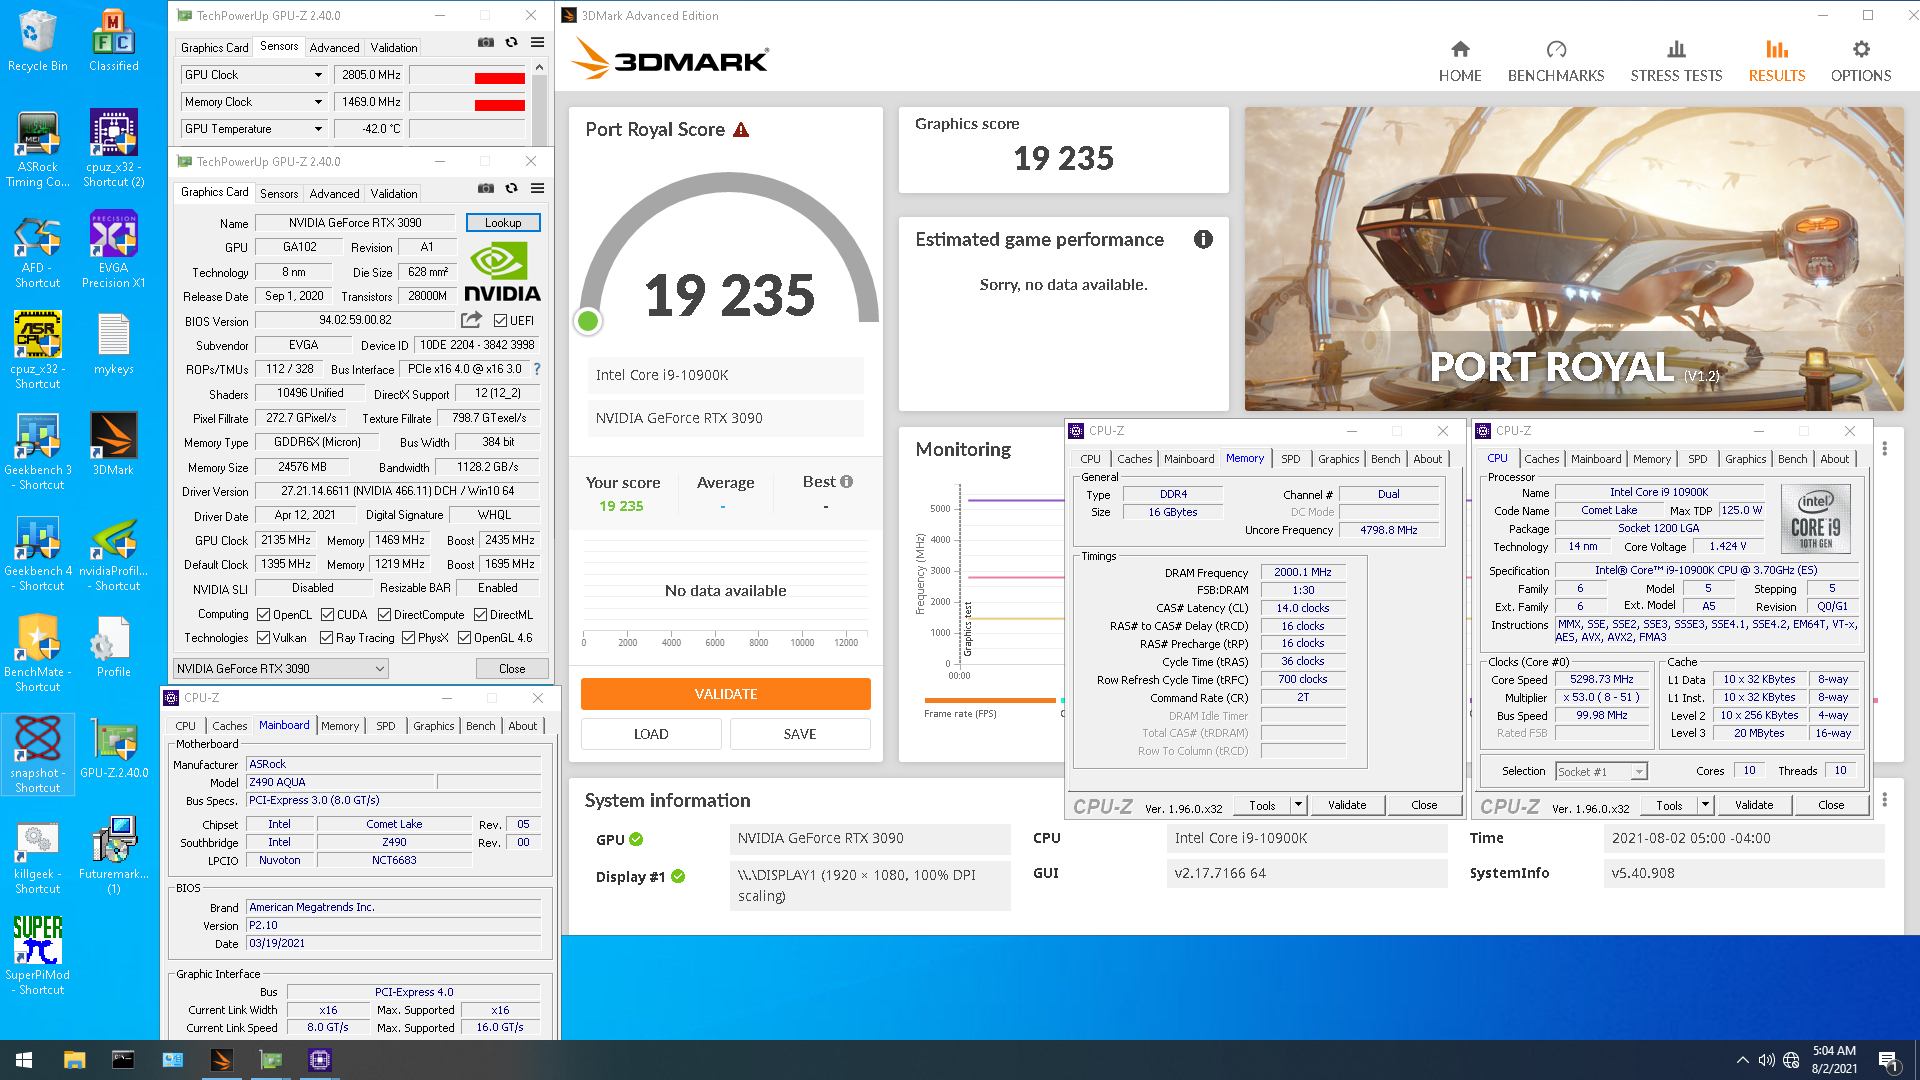Screen dimensions: 1920x1080
Task: Click LOAD result button
Action: (651, 734)
